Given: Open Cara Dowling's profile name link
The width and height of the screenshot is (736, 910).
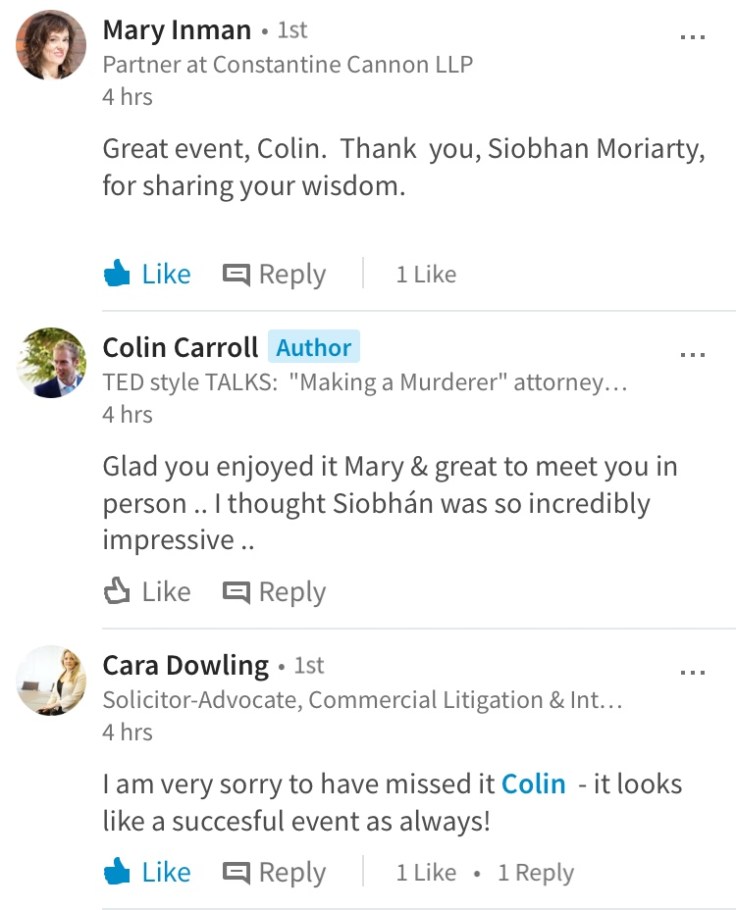Looking at the screenshot, I should coord(185,666).
